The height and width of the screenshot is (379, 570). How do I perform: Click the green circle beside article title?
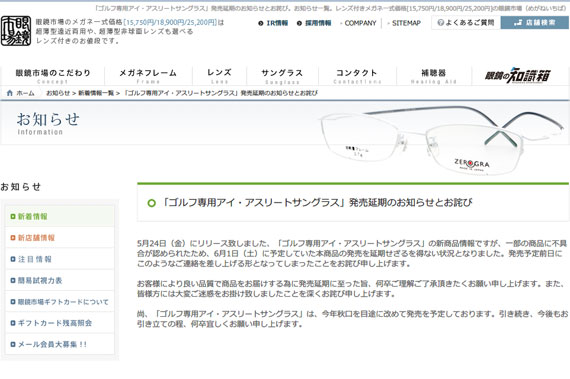pyautogui.click(x=152, y=203)
